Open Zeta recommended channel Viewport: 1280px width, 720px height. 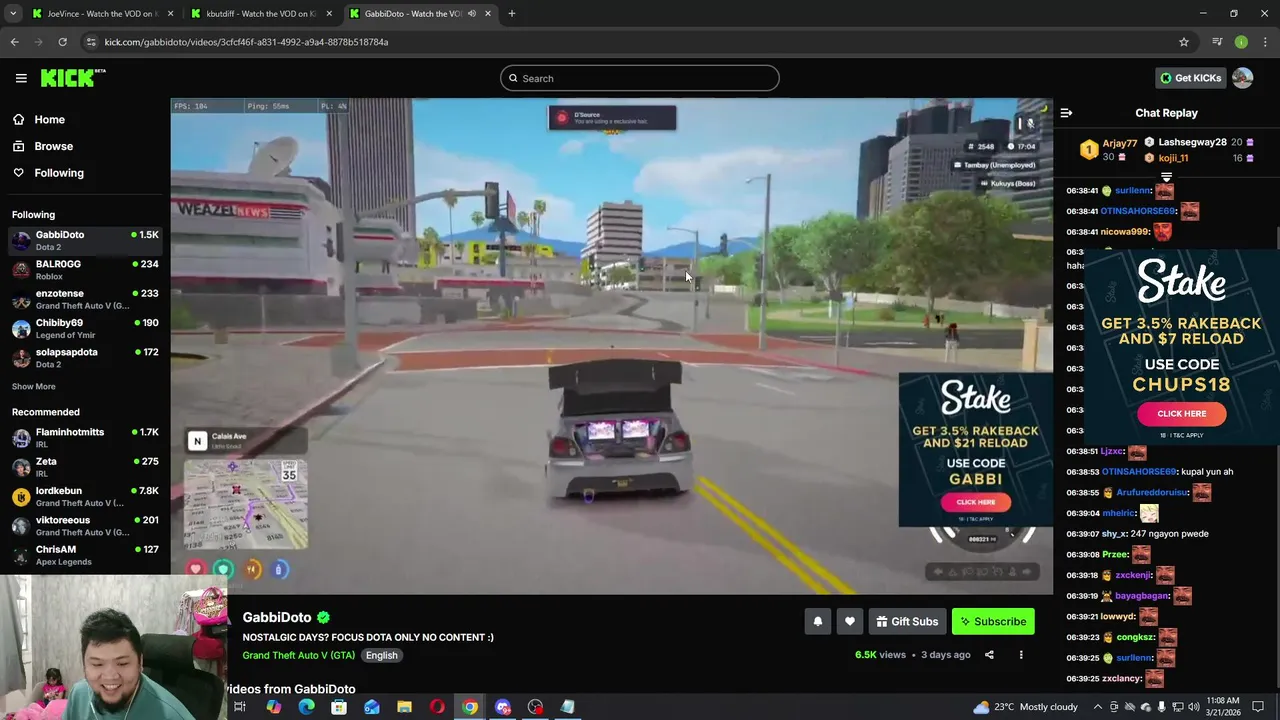tap(85, 467)
